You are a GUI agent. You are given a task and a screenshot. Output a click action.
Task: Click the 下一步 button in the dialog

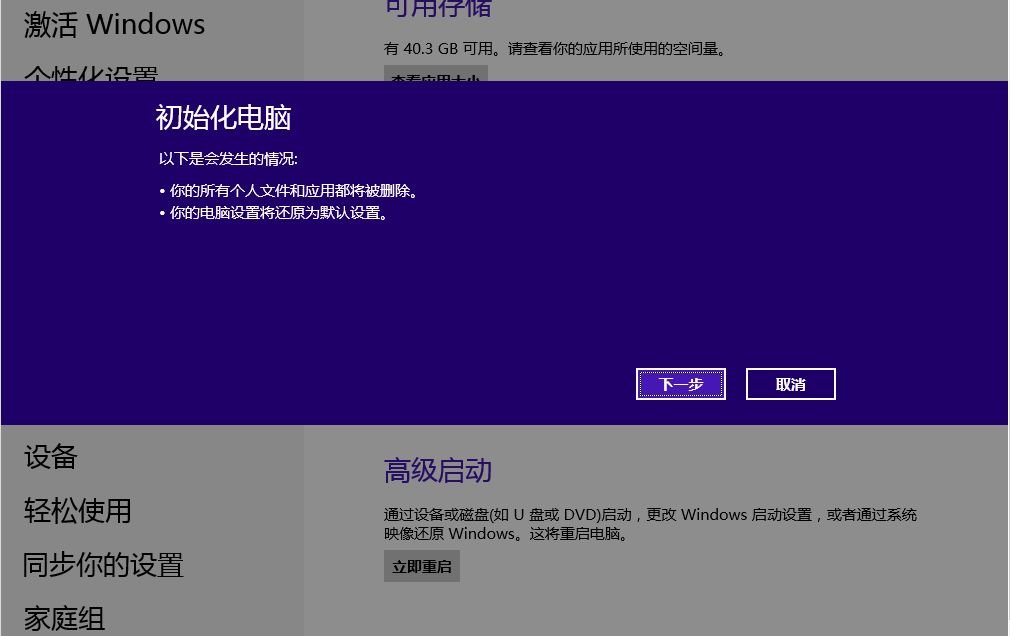pyautogui.click(x=681, y=384)
